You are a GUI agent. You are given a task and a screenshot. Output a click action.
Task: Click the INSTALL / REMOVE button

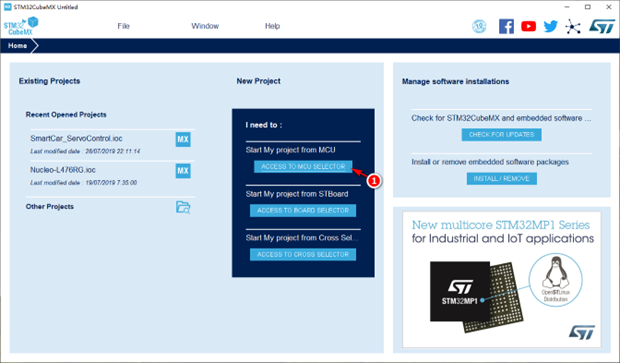501,178
